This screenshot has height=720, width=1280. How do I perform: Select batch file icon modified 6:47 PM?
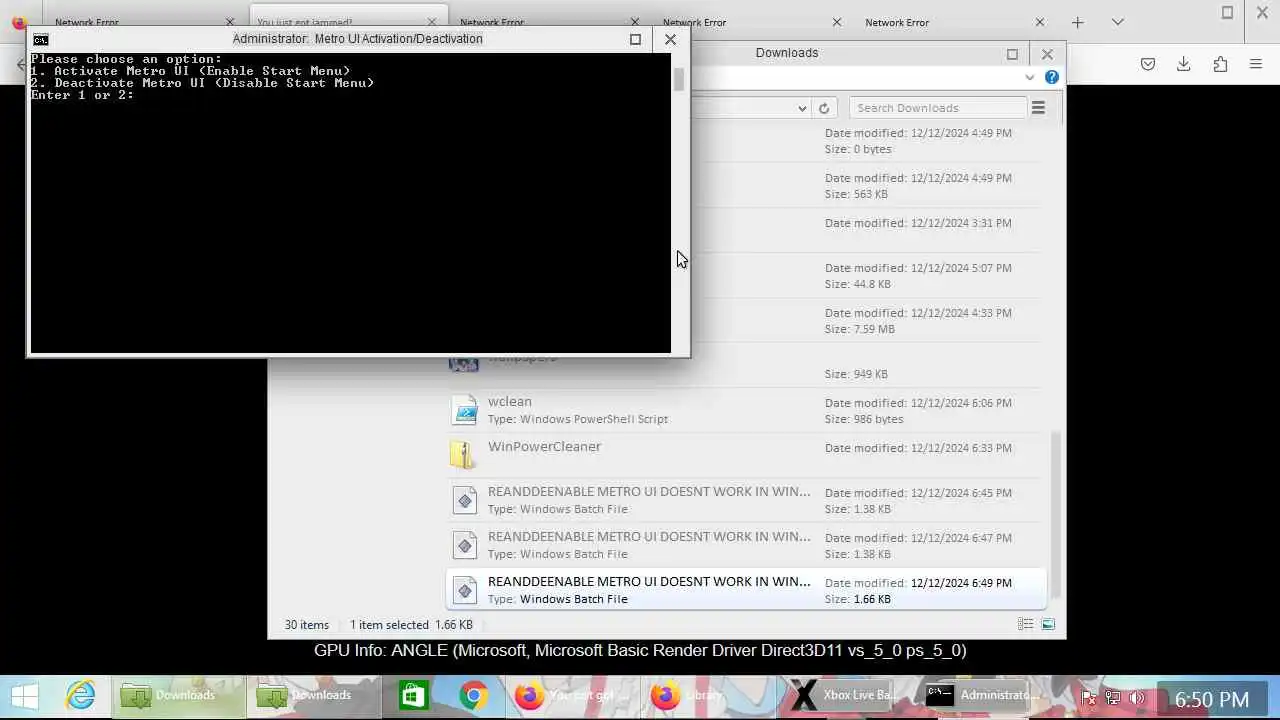pyautogui.click(x=464, y=545)
